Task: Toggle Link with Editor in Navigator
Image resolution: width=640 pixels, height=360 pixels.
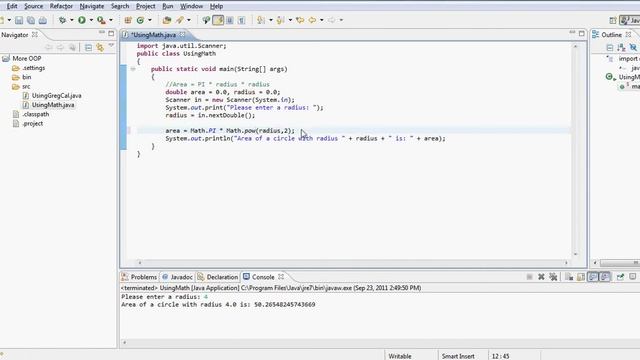Action: 100,47
